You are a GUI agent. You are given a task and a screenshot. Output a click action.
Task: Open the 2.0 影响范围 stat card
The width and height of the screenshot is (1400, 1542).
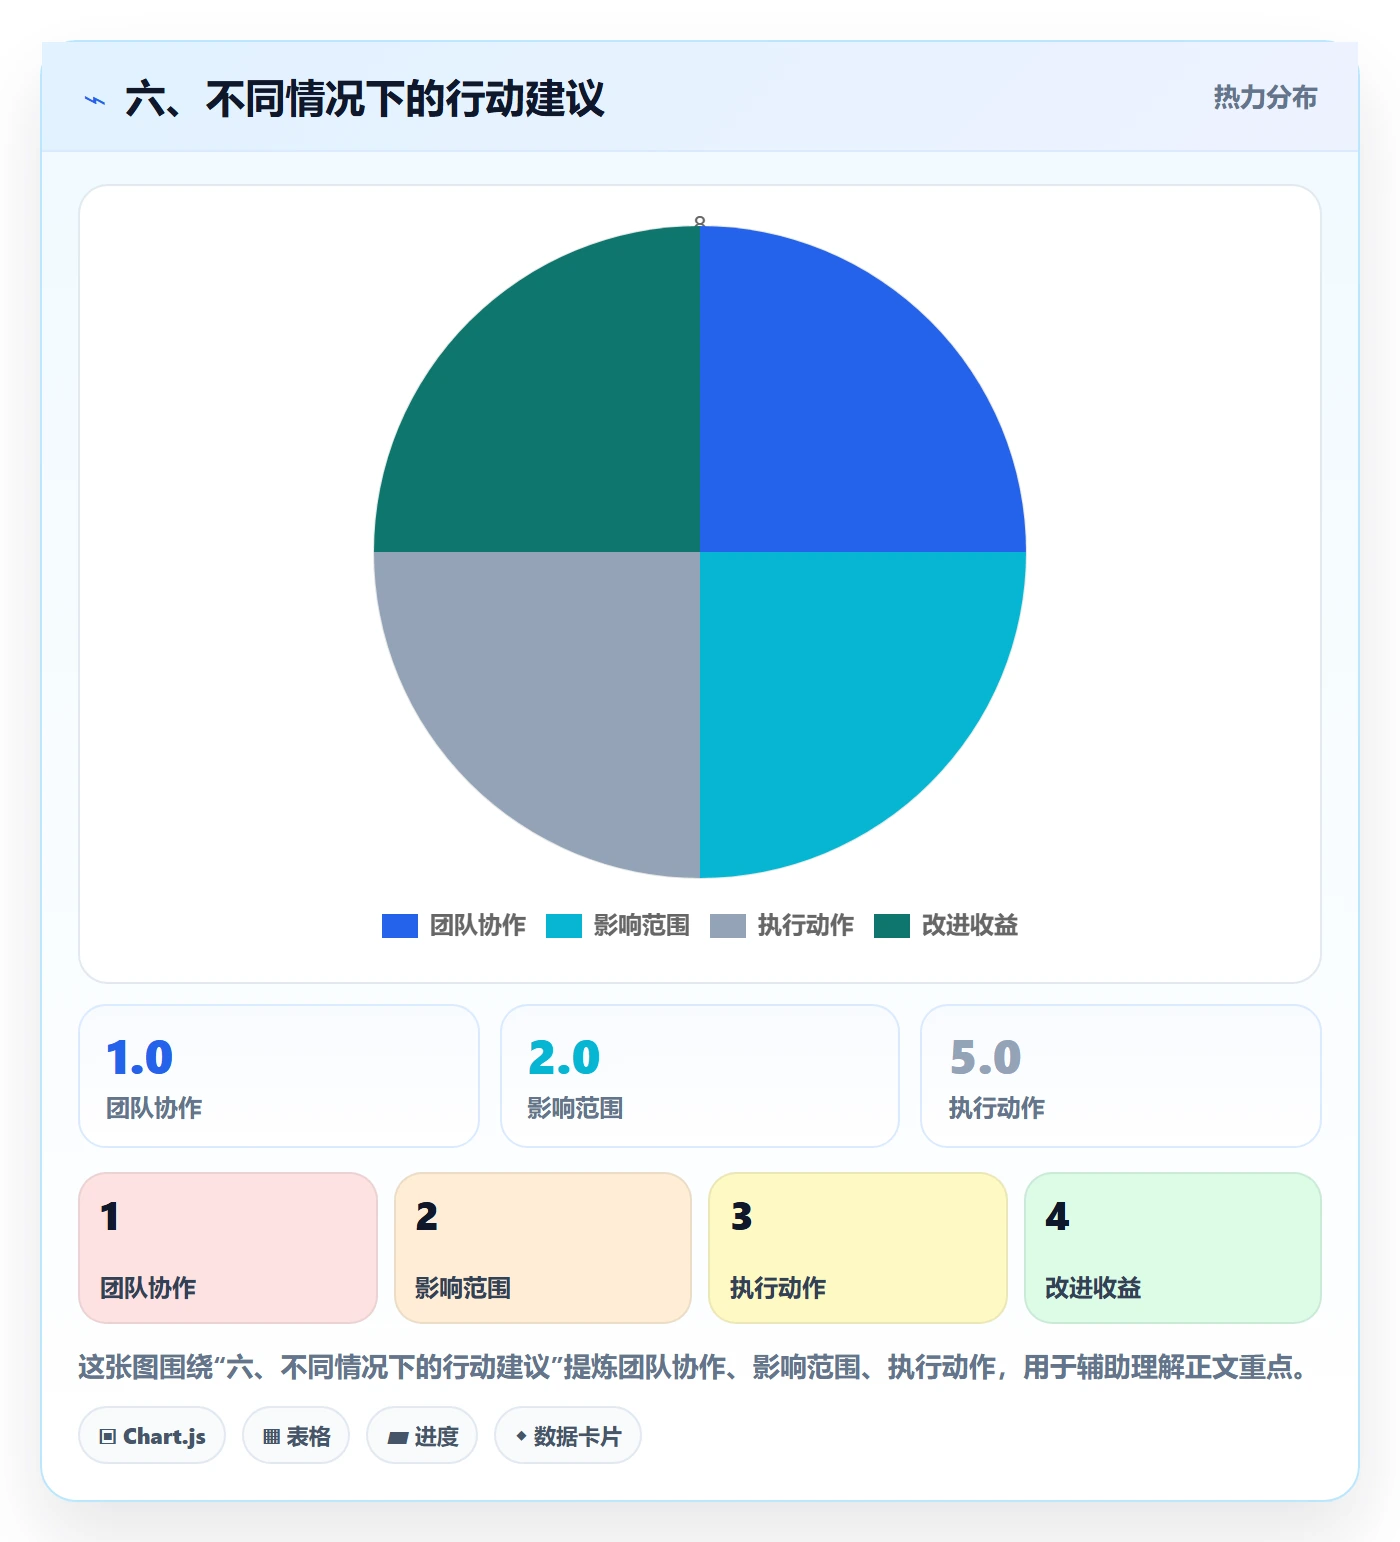coord(700,1076)
